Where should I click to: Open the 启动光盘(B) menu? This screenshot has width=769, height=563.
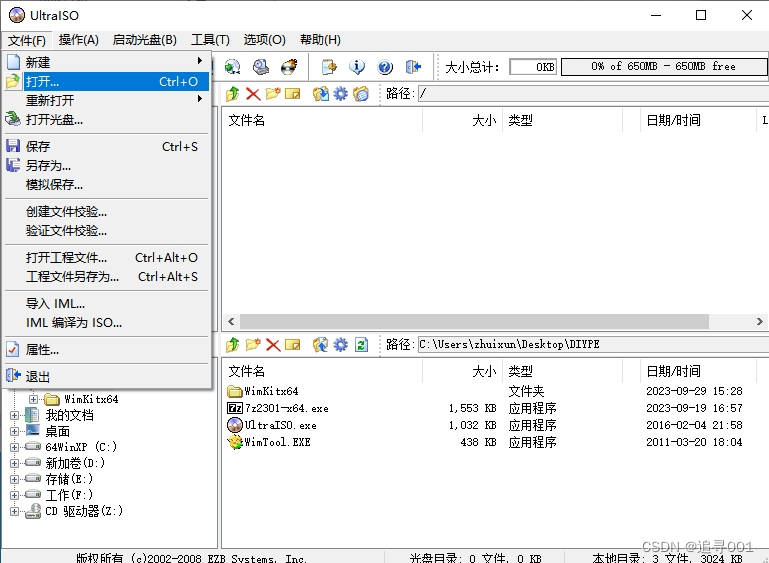click(145, 40)
